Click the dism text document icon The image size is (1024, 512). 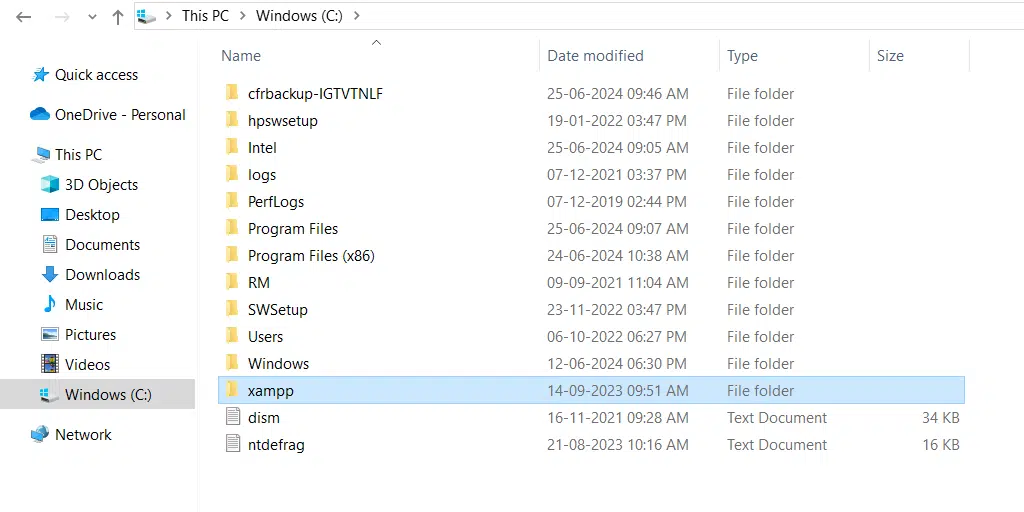tap(233, 417)
